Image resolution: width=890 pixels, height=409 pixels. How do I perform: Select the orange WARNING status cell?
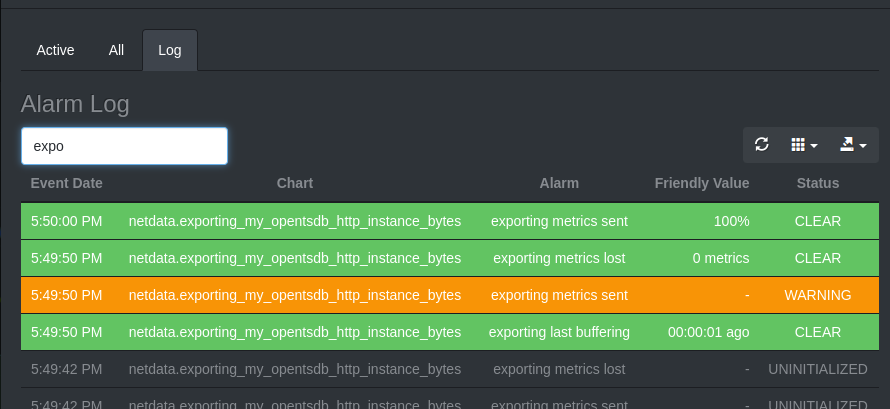[x=818, y=295]
